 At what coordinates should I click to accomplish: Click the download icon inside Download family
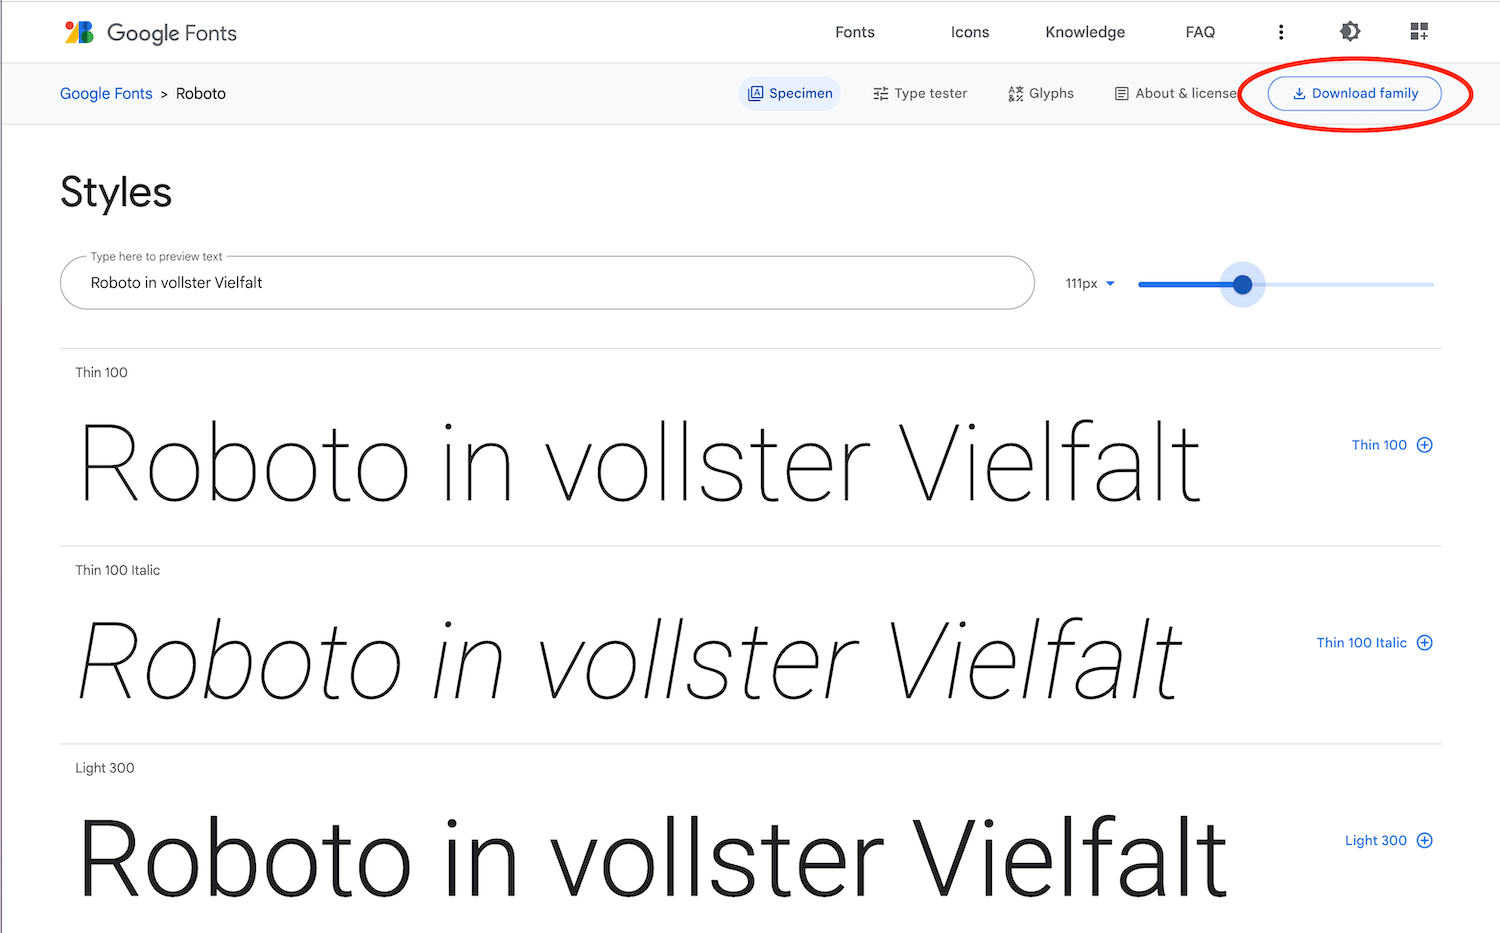click(x=1298, y=93)
